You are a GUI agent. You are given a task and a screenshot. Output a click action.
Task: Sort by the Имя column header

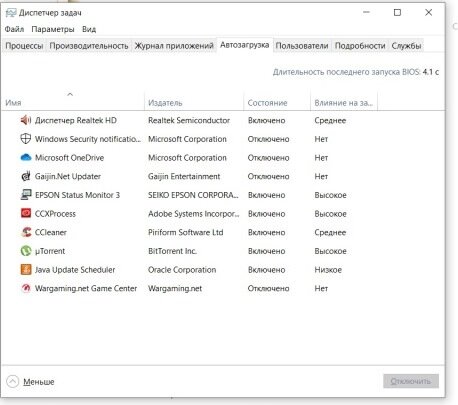pos(13,103)
